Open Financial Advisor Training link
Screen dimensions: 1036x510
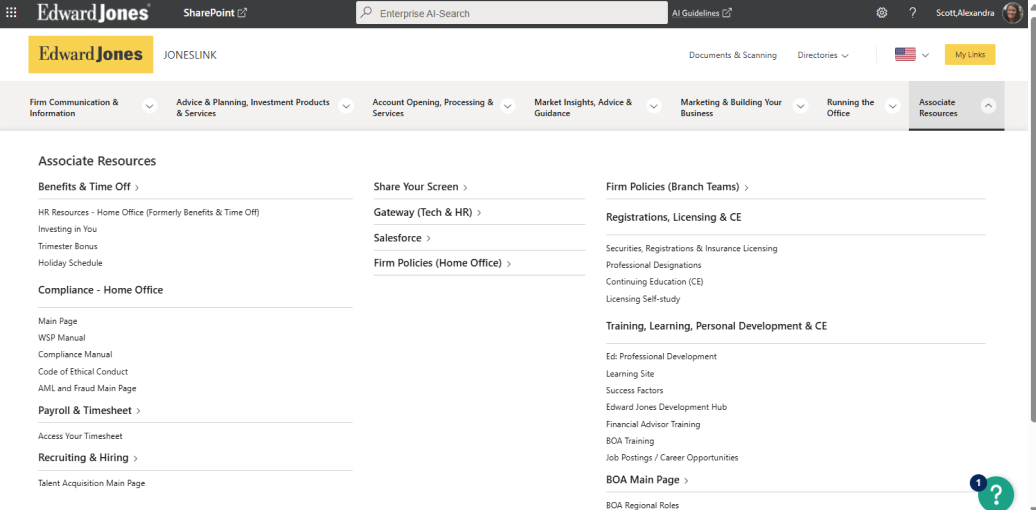click(653, 424)
